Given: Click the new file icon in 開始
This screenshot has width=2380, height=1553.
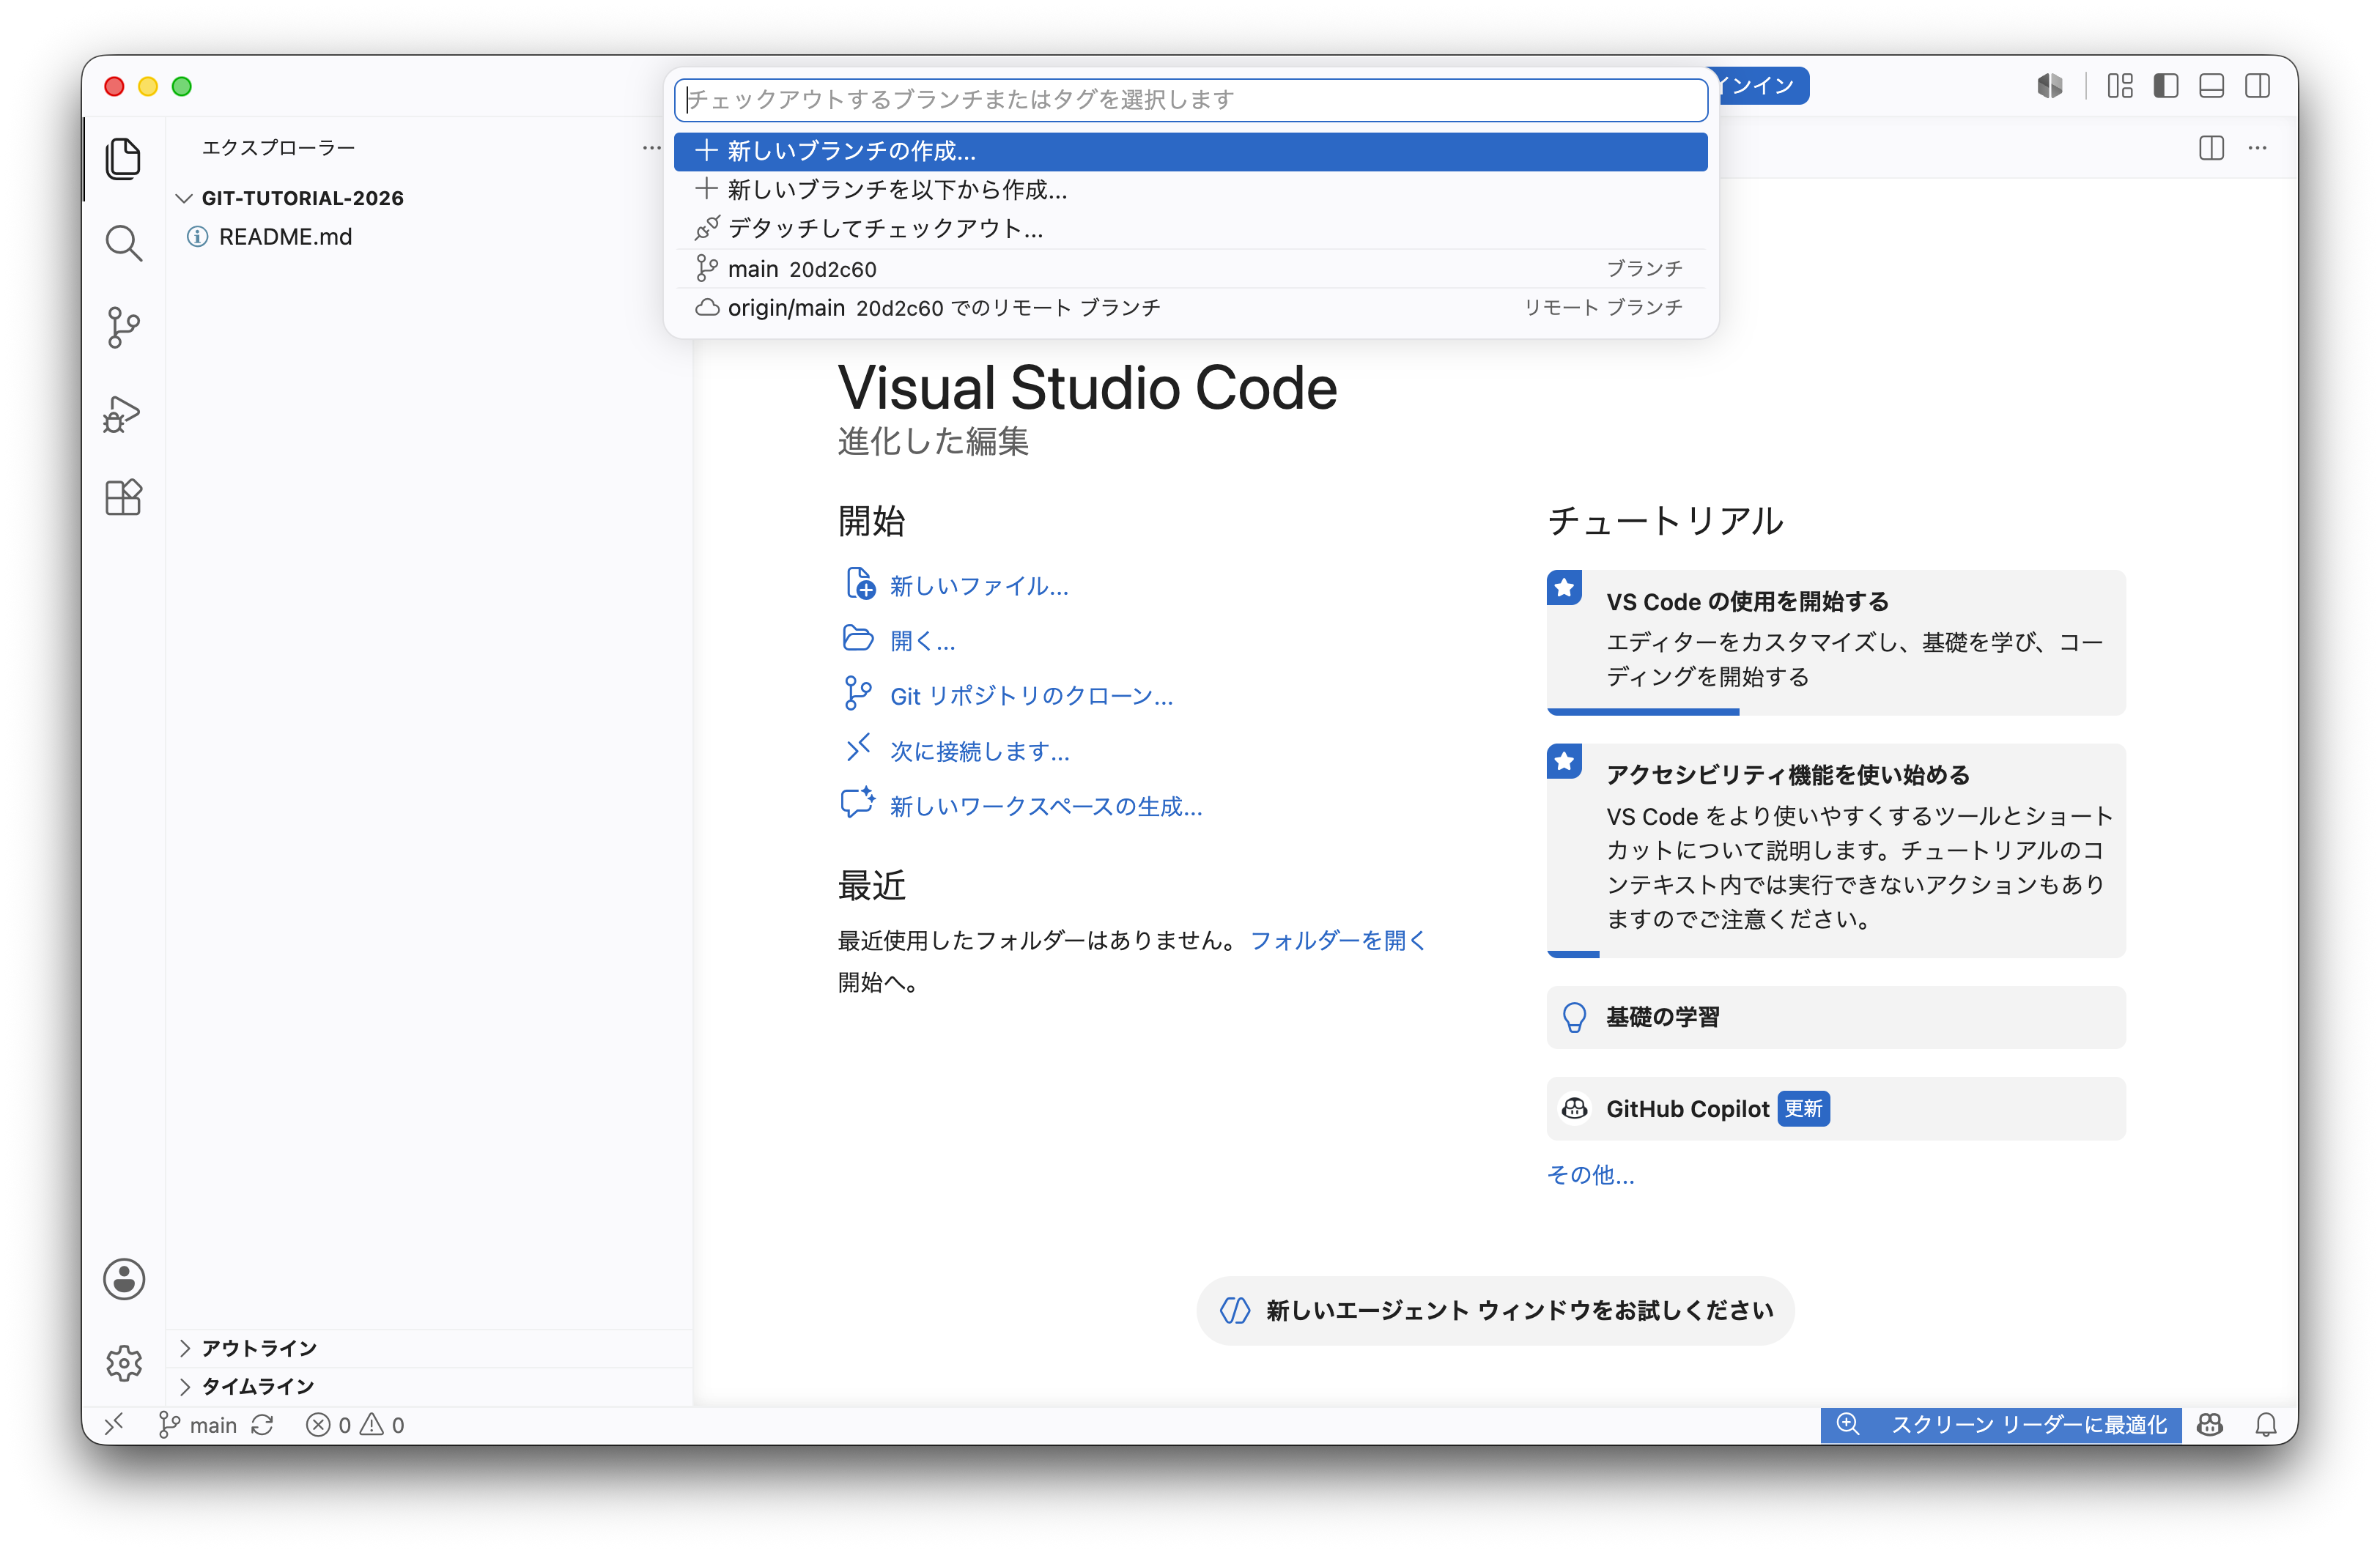Looking at the screenshot, I should 860,584.
